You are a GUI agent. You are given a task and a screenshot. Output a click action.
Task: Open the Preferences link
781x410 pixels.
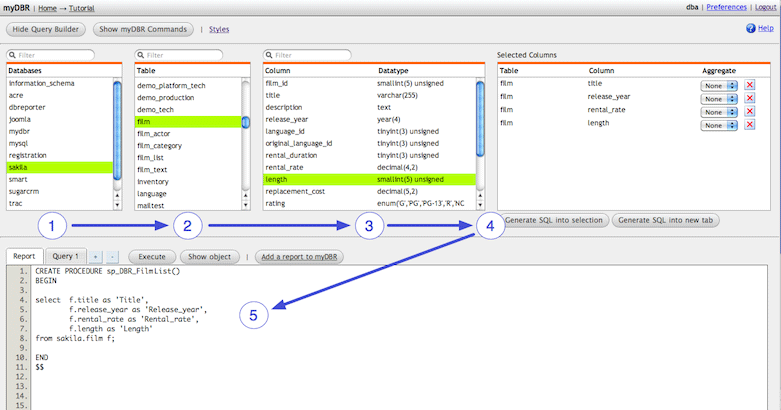(x=727, y=7)
